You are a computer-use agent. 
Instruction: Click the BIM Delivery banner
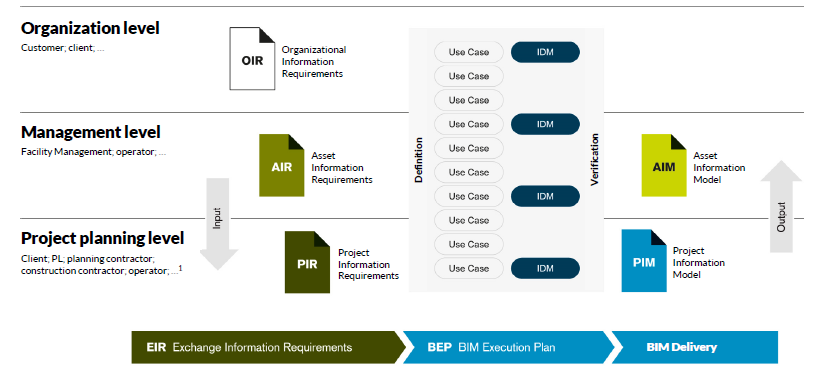tap(695, 347)
